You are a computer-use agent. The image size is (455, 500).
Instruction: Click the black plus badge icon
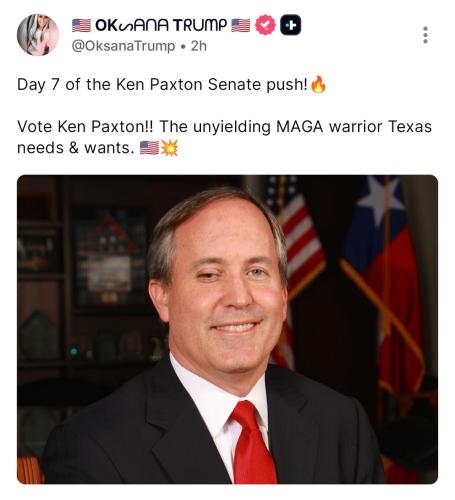(290, 25)
